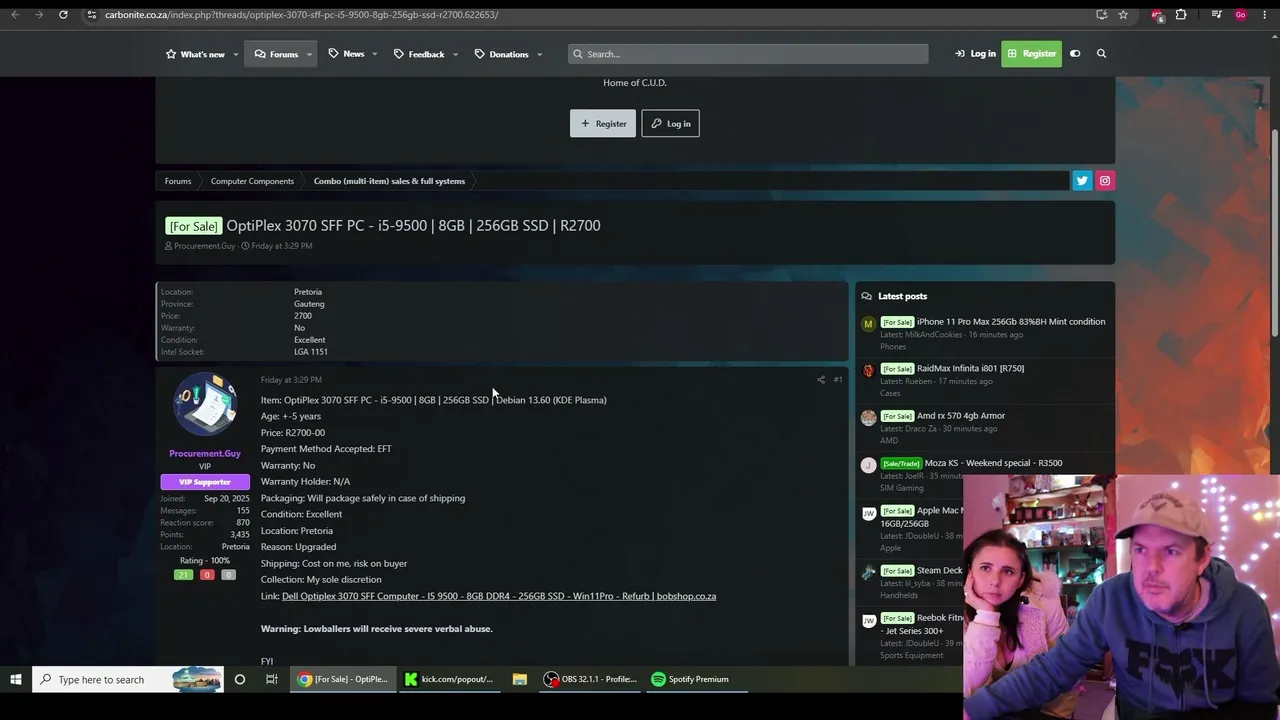Click the Draco Za avatar beside Amd post
The image size is (1280, 720).
point(868,418)
